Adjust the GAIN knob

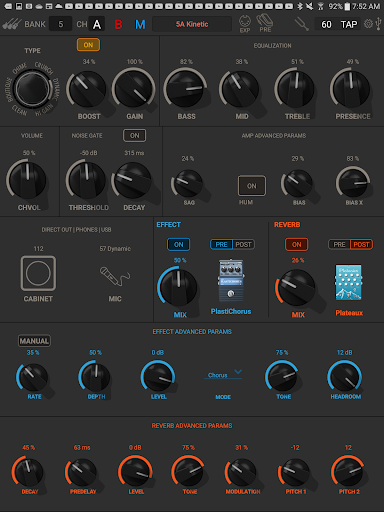[133, 89]
